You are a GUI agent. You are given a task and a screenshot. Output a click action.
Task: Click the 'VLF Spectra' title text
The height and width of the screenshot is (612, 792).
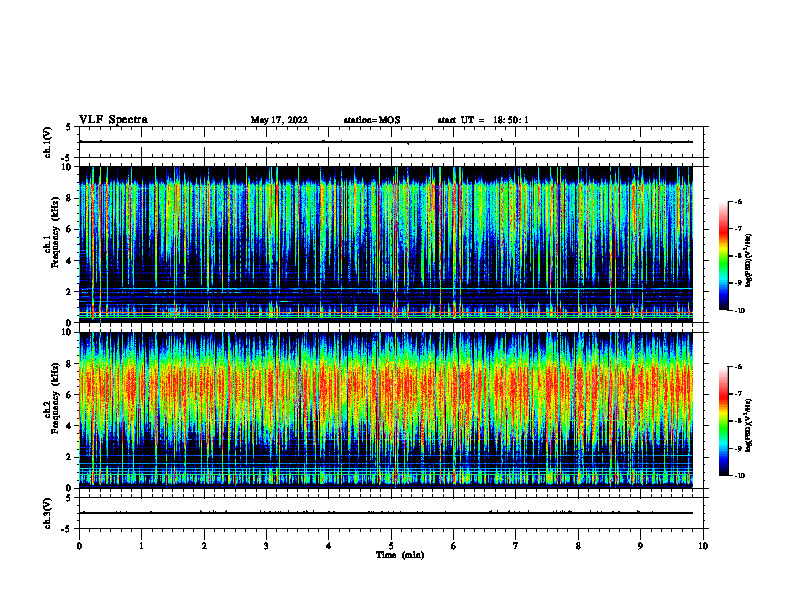point(113,120)
